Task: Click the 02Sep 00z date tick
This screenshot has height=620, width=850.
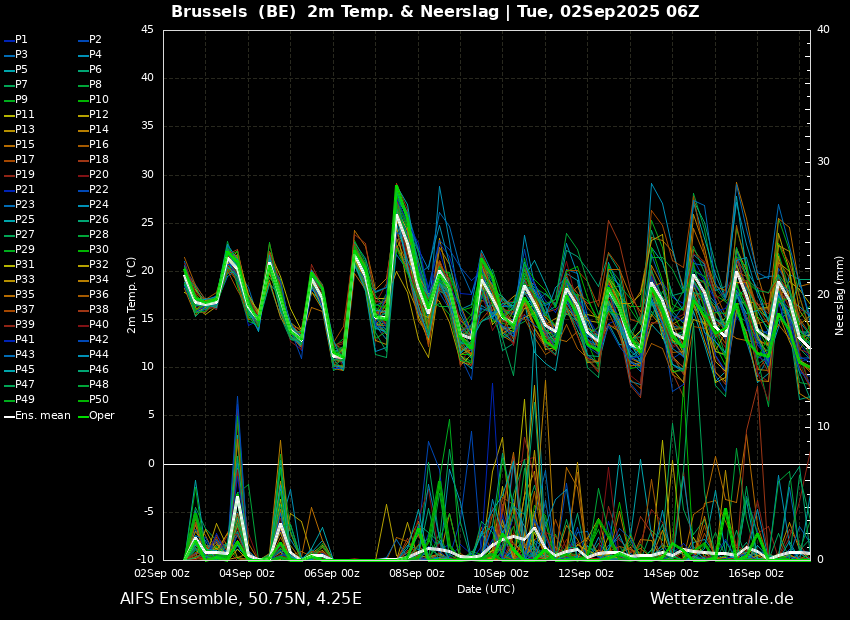Action: click(x=163, y=574)
